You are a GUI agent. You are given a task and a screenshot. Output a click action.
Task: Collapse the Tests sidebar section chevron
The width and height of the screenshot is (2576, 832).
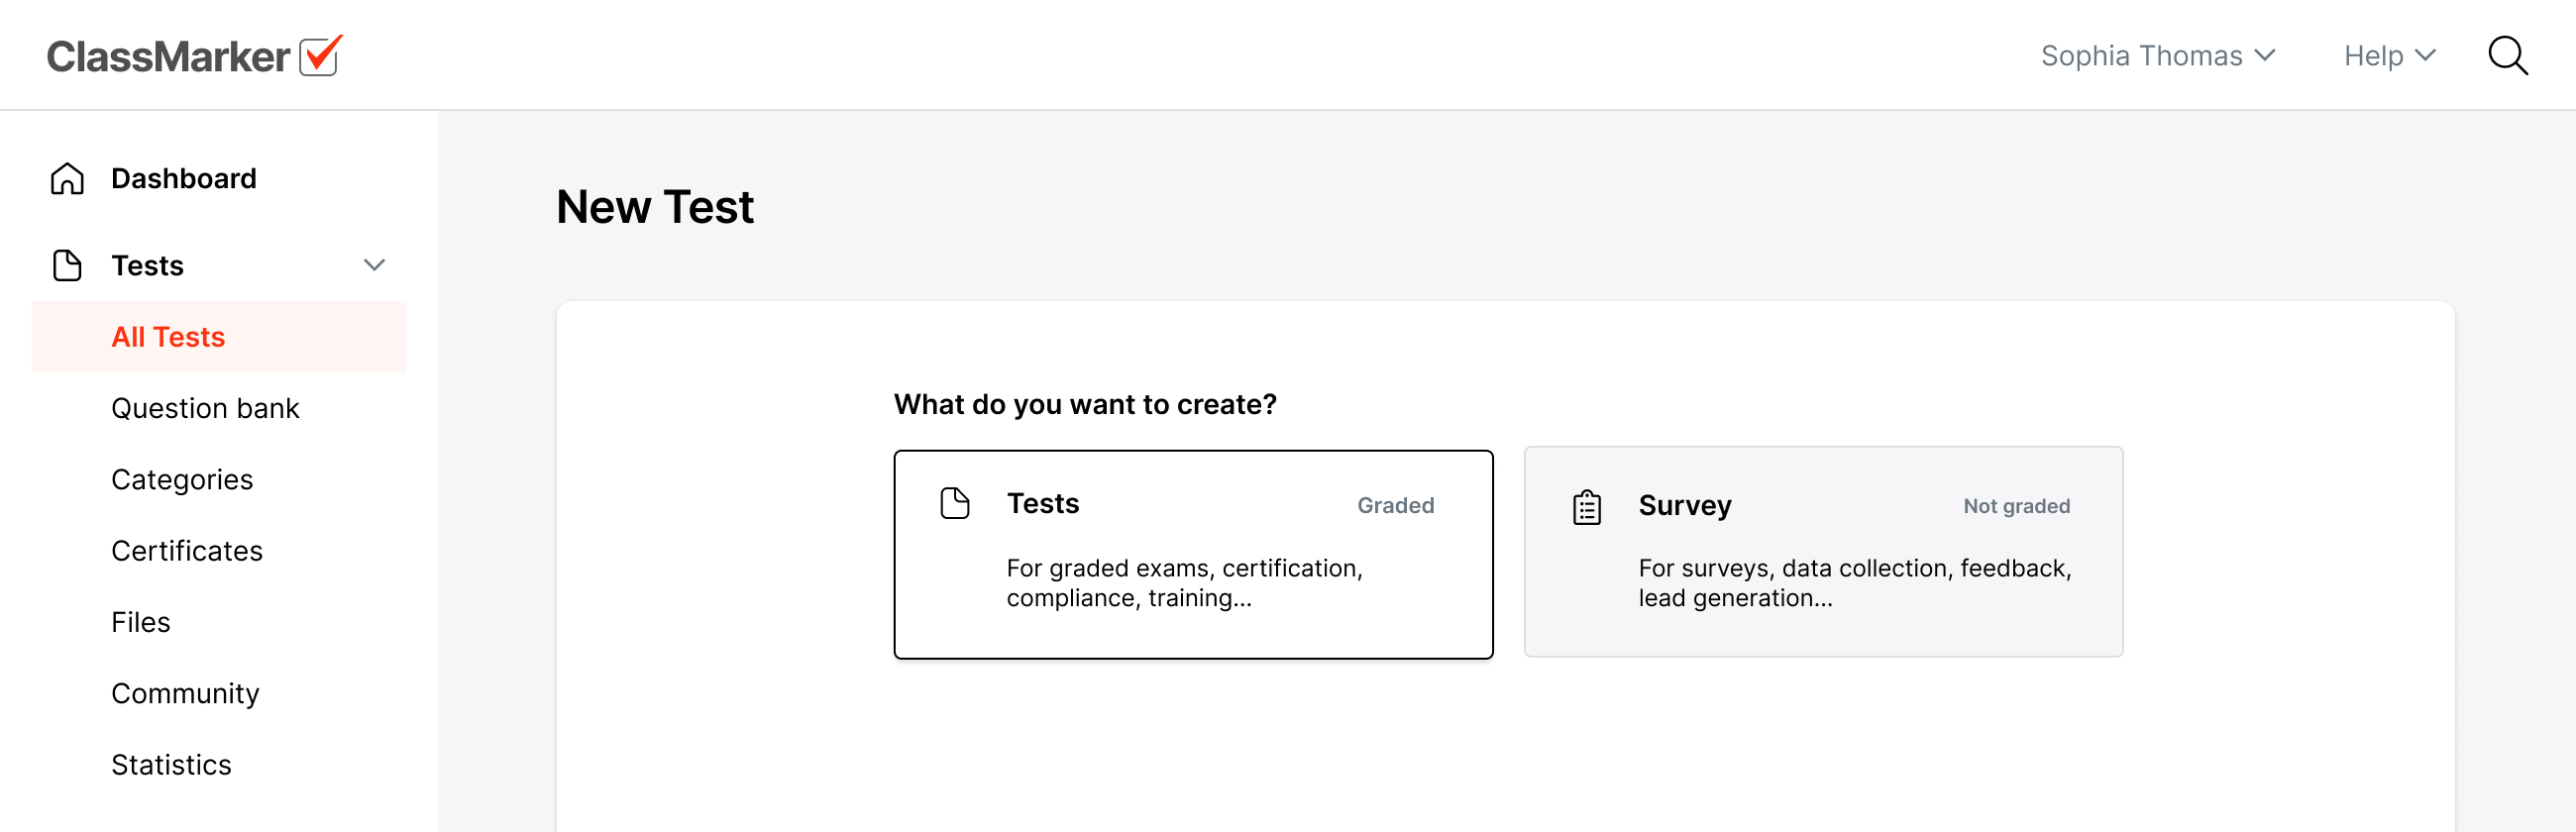click(x=374, y=266)
